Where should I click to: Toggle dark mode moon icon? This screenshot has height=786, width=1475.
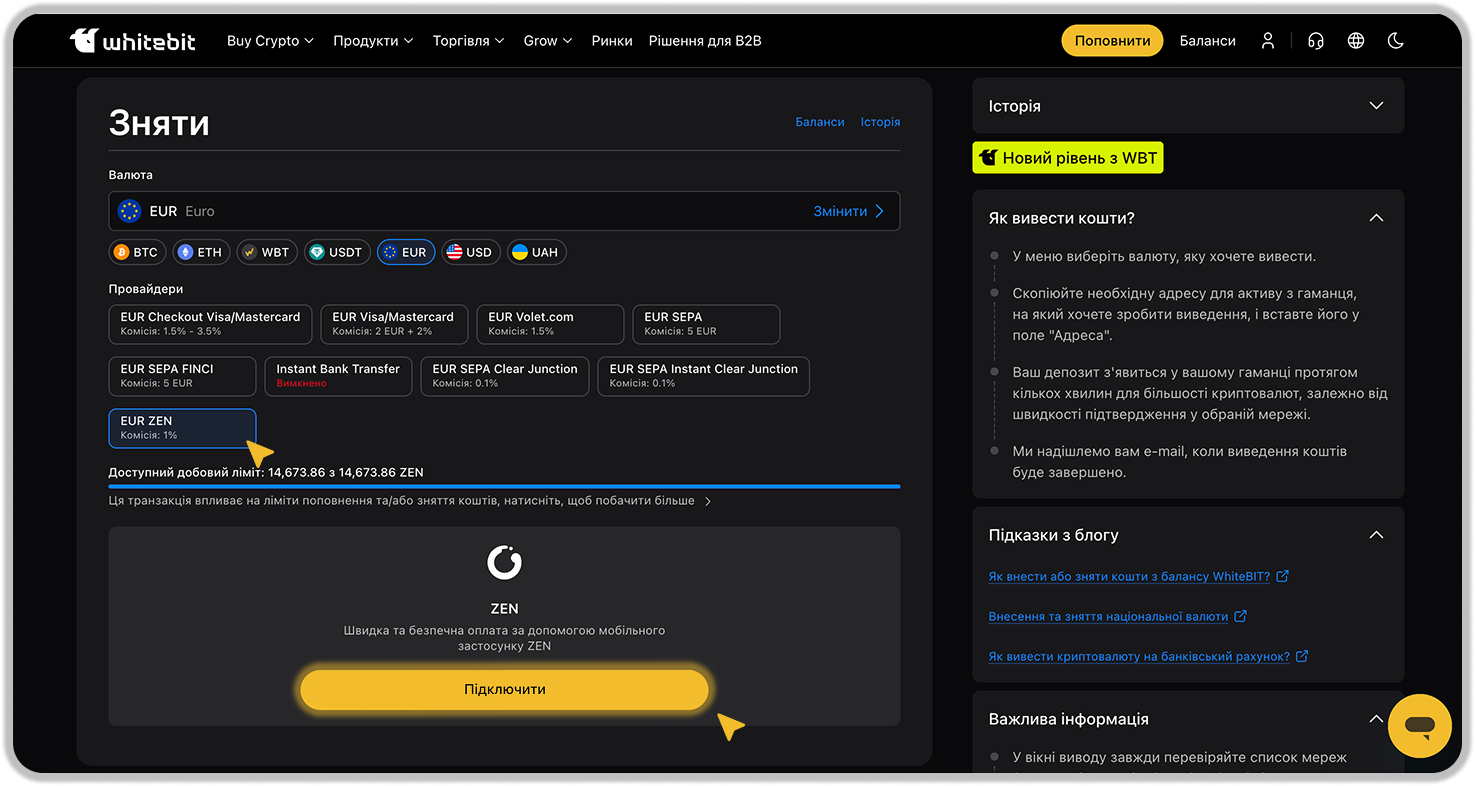click(1396, 41)
